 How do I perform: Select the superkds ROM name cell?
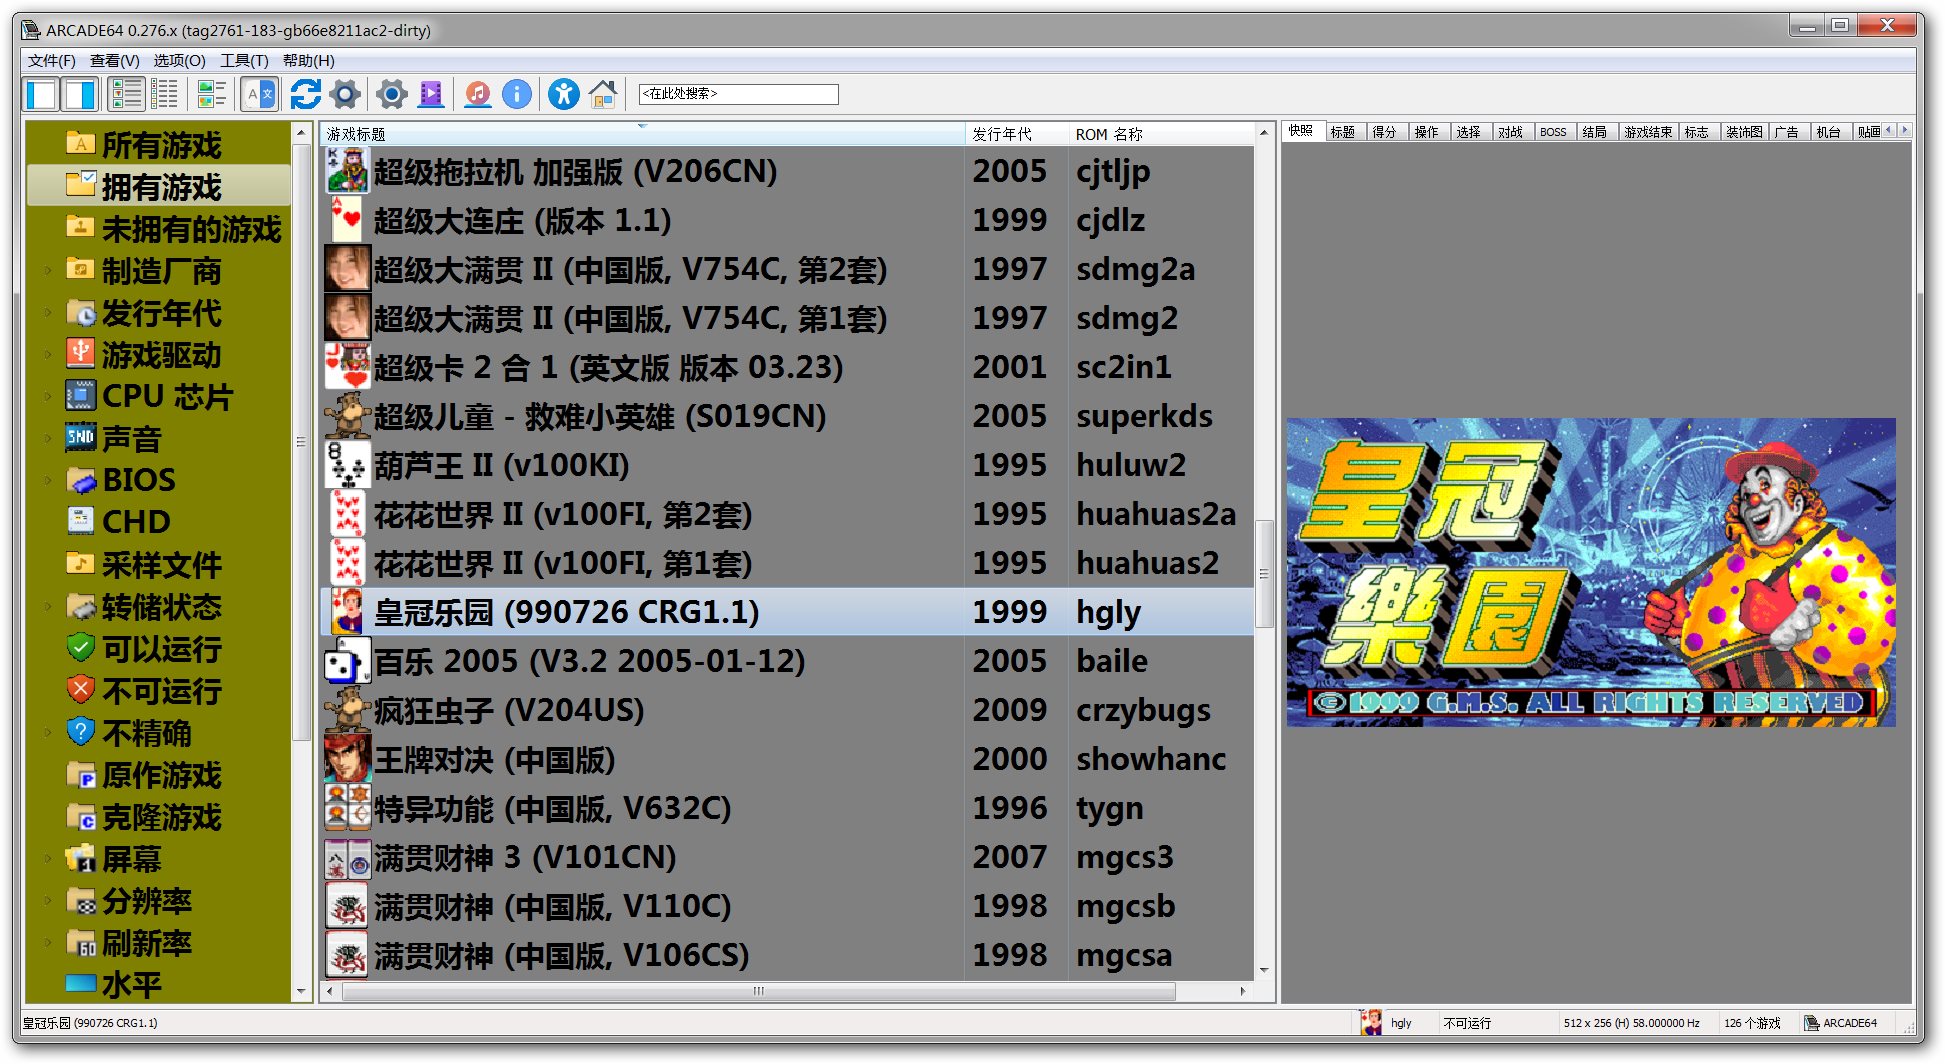[1144, 416]
